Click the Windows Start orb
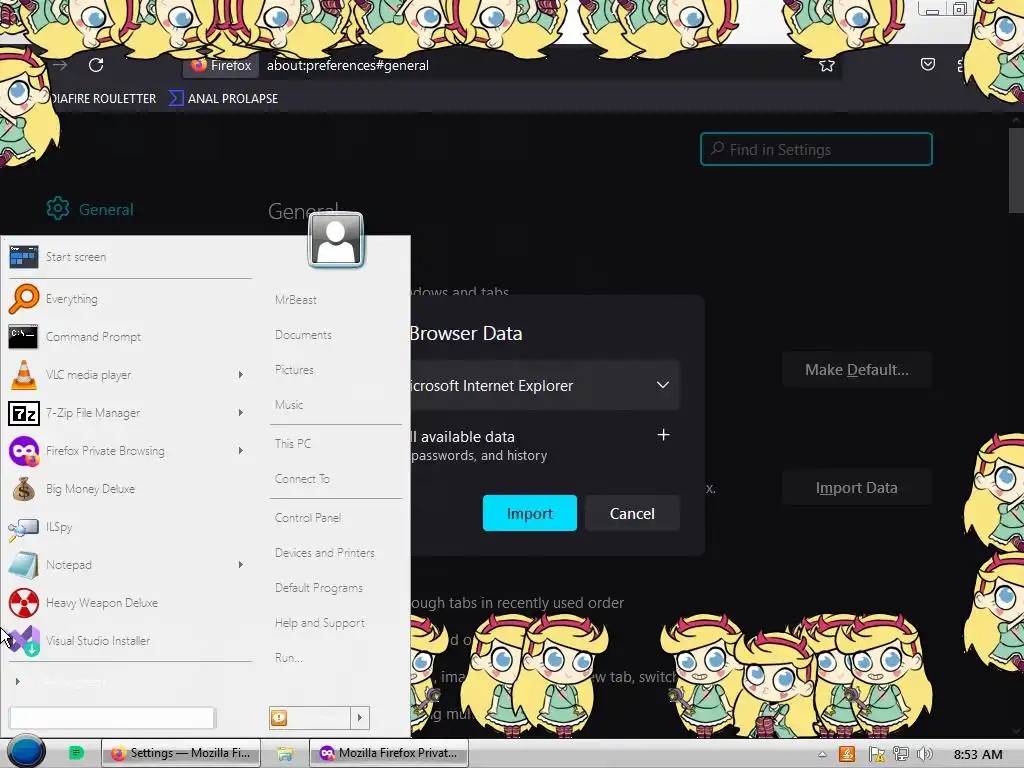 pos(25,752)
